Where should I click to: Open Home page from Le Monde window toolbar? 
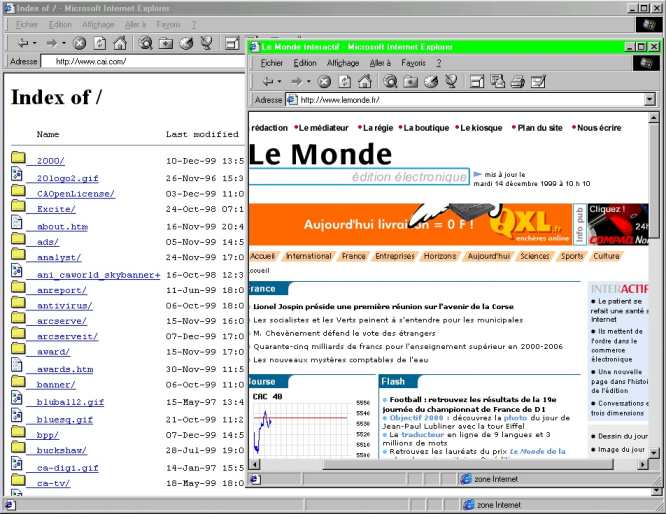pos(365,81)
